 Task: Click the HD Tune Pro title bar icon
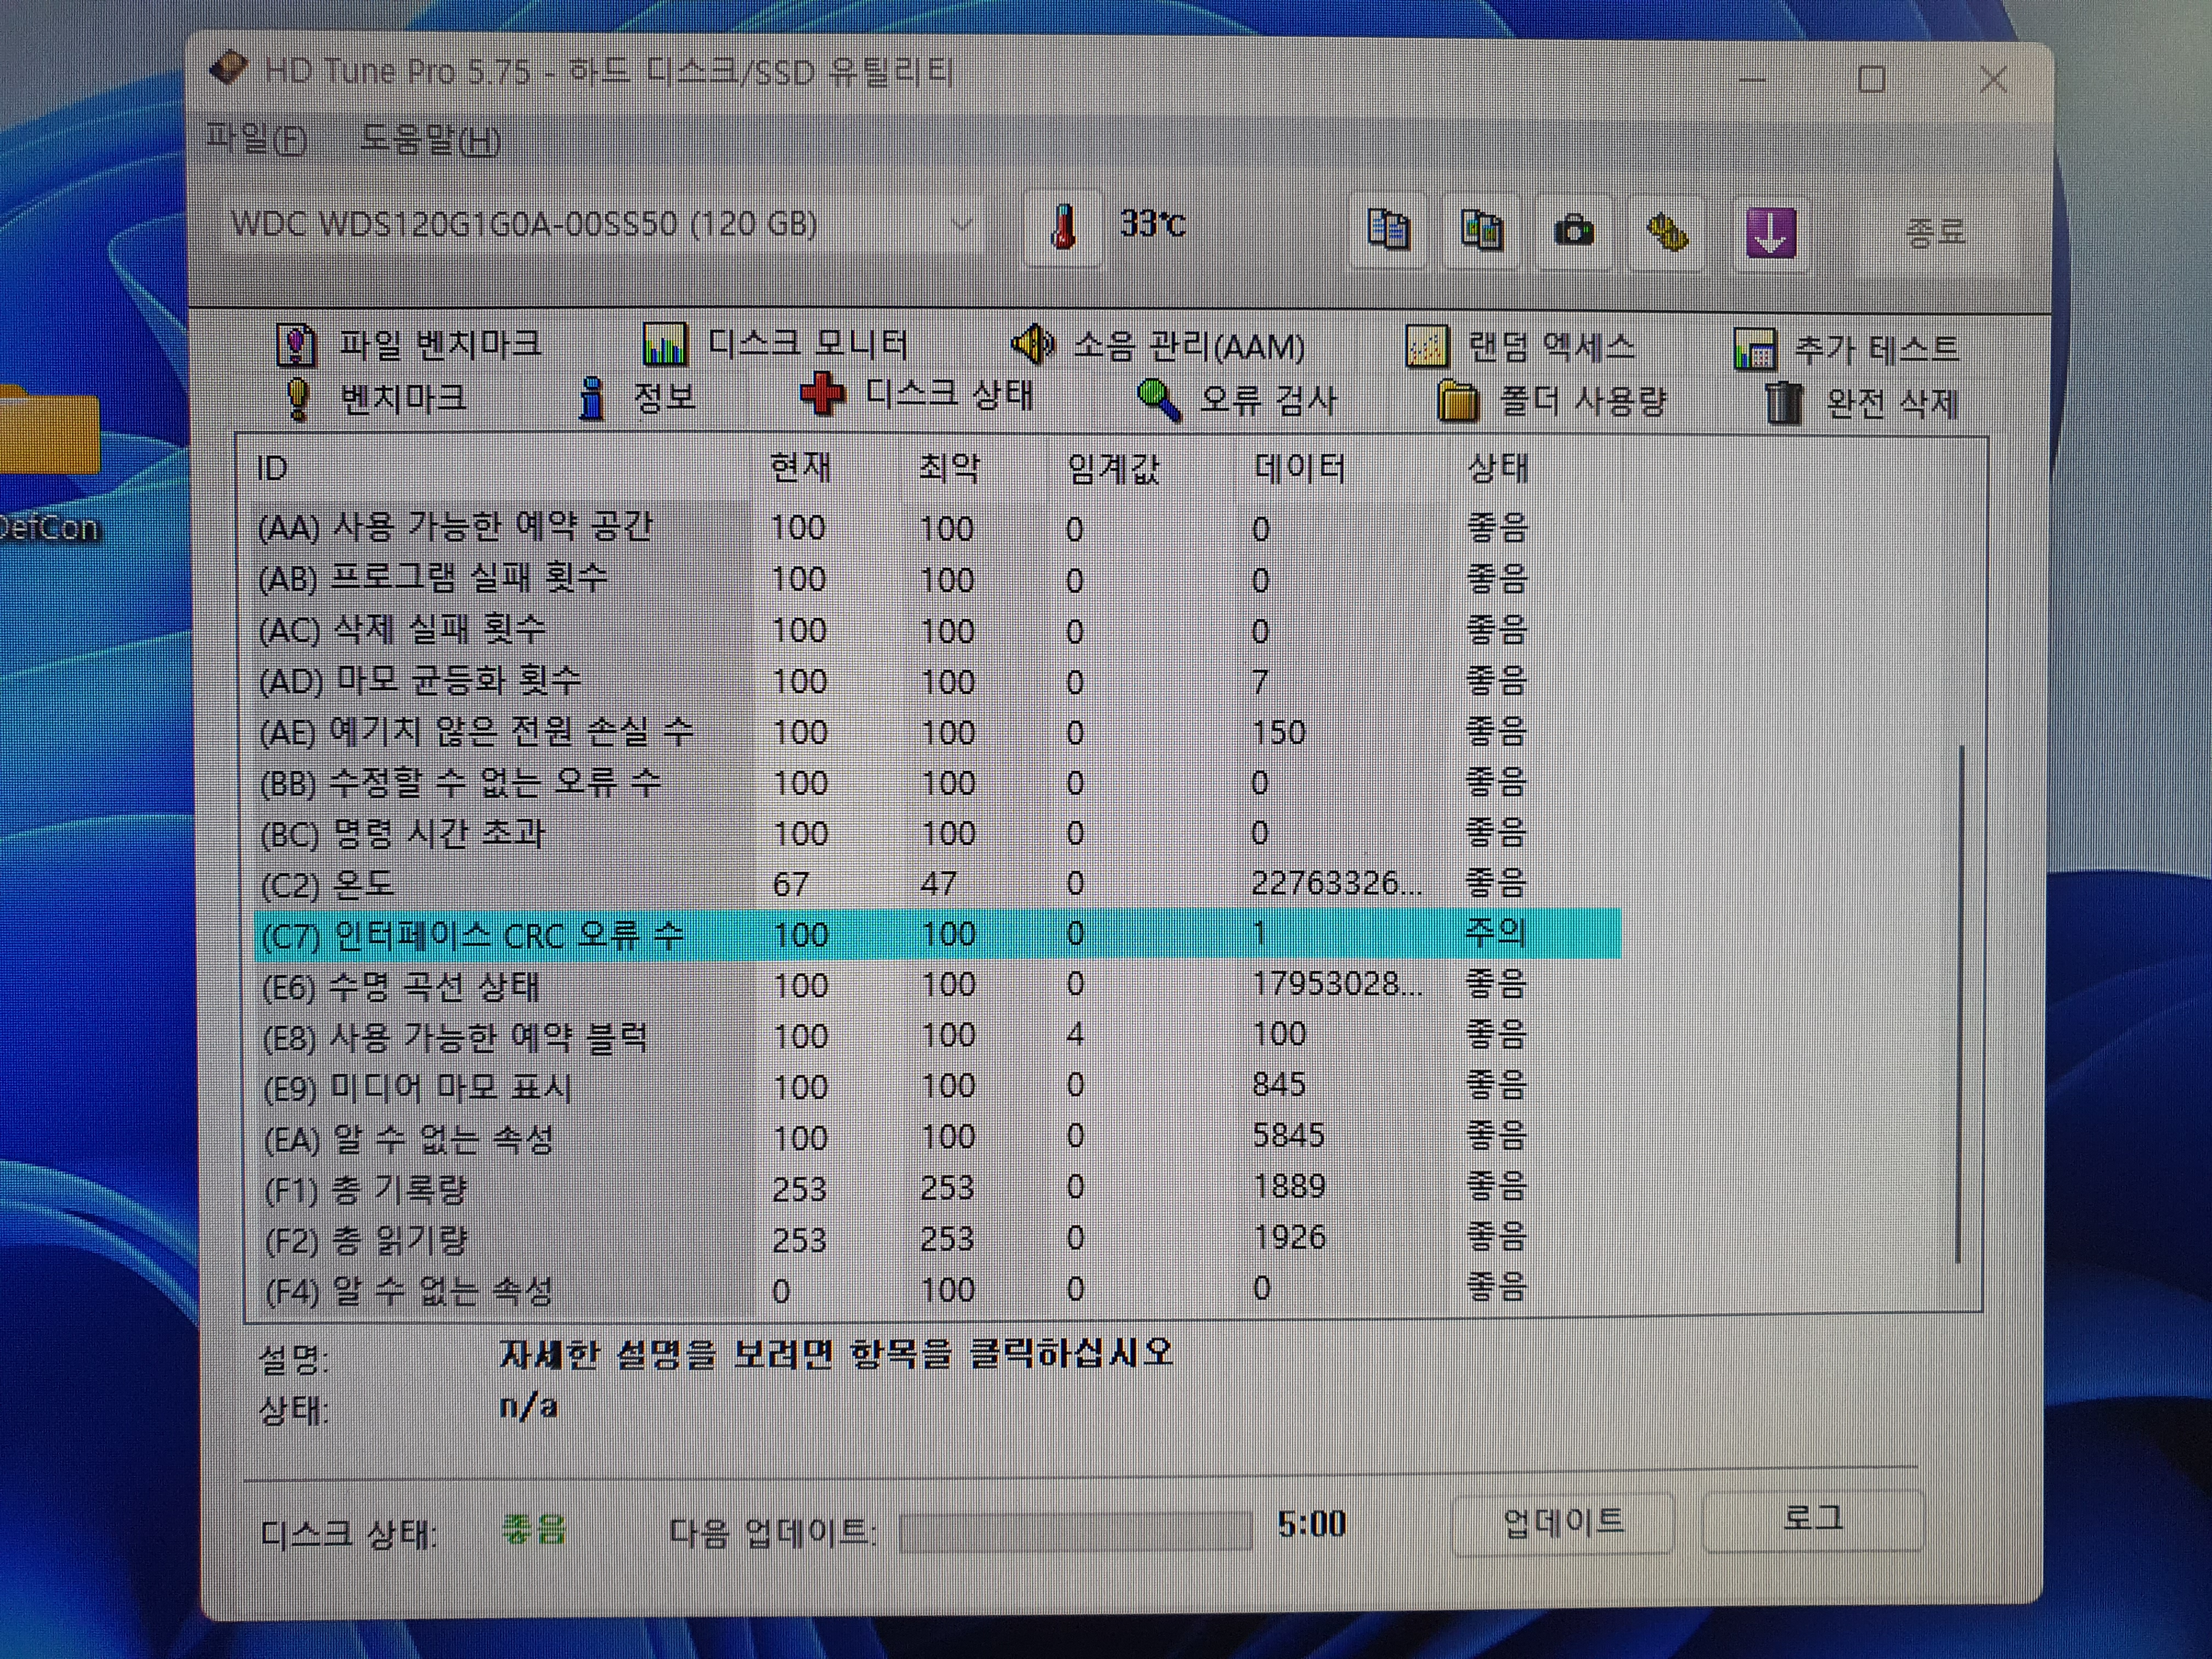coord(229,70)
